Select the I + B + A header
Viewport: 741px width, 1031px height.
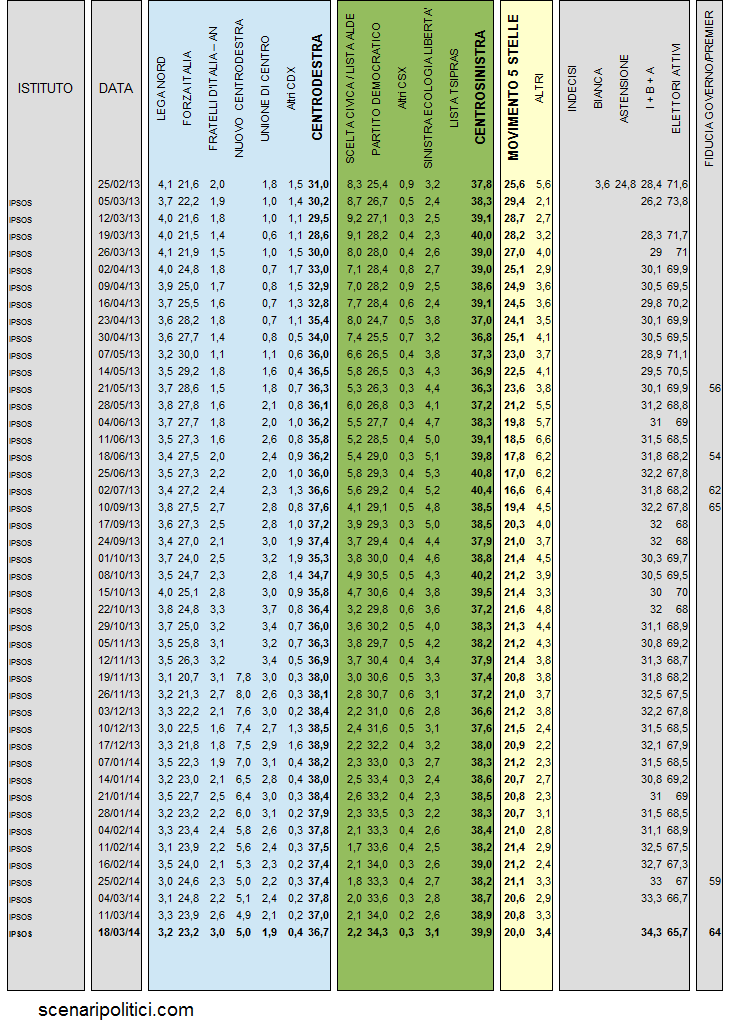pos(650,87)
